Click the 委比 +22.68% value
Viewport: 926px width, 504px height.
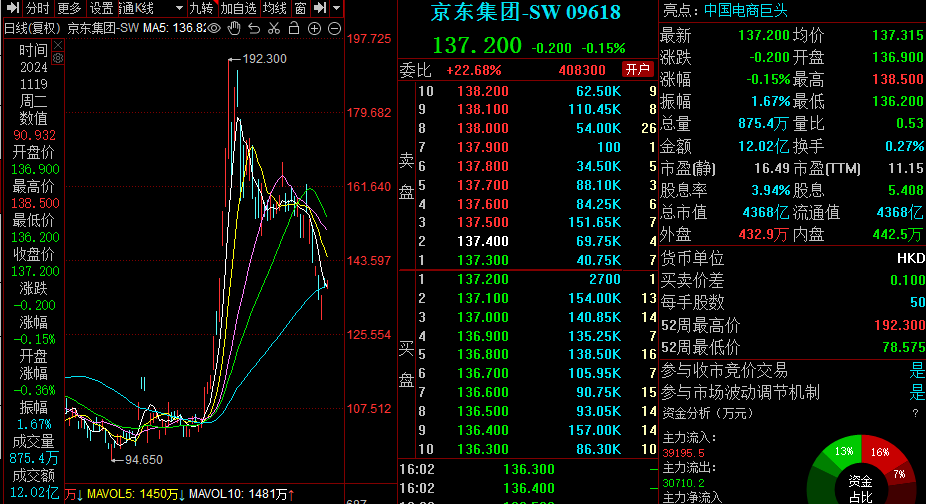(474, 70)
